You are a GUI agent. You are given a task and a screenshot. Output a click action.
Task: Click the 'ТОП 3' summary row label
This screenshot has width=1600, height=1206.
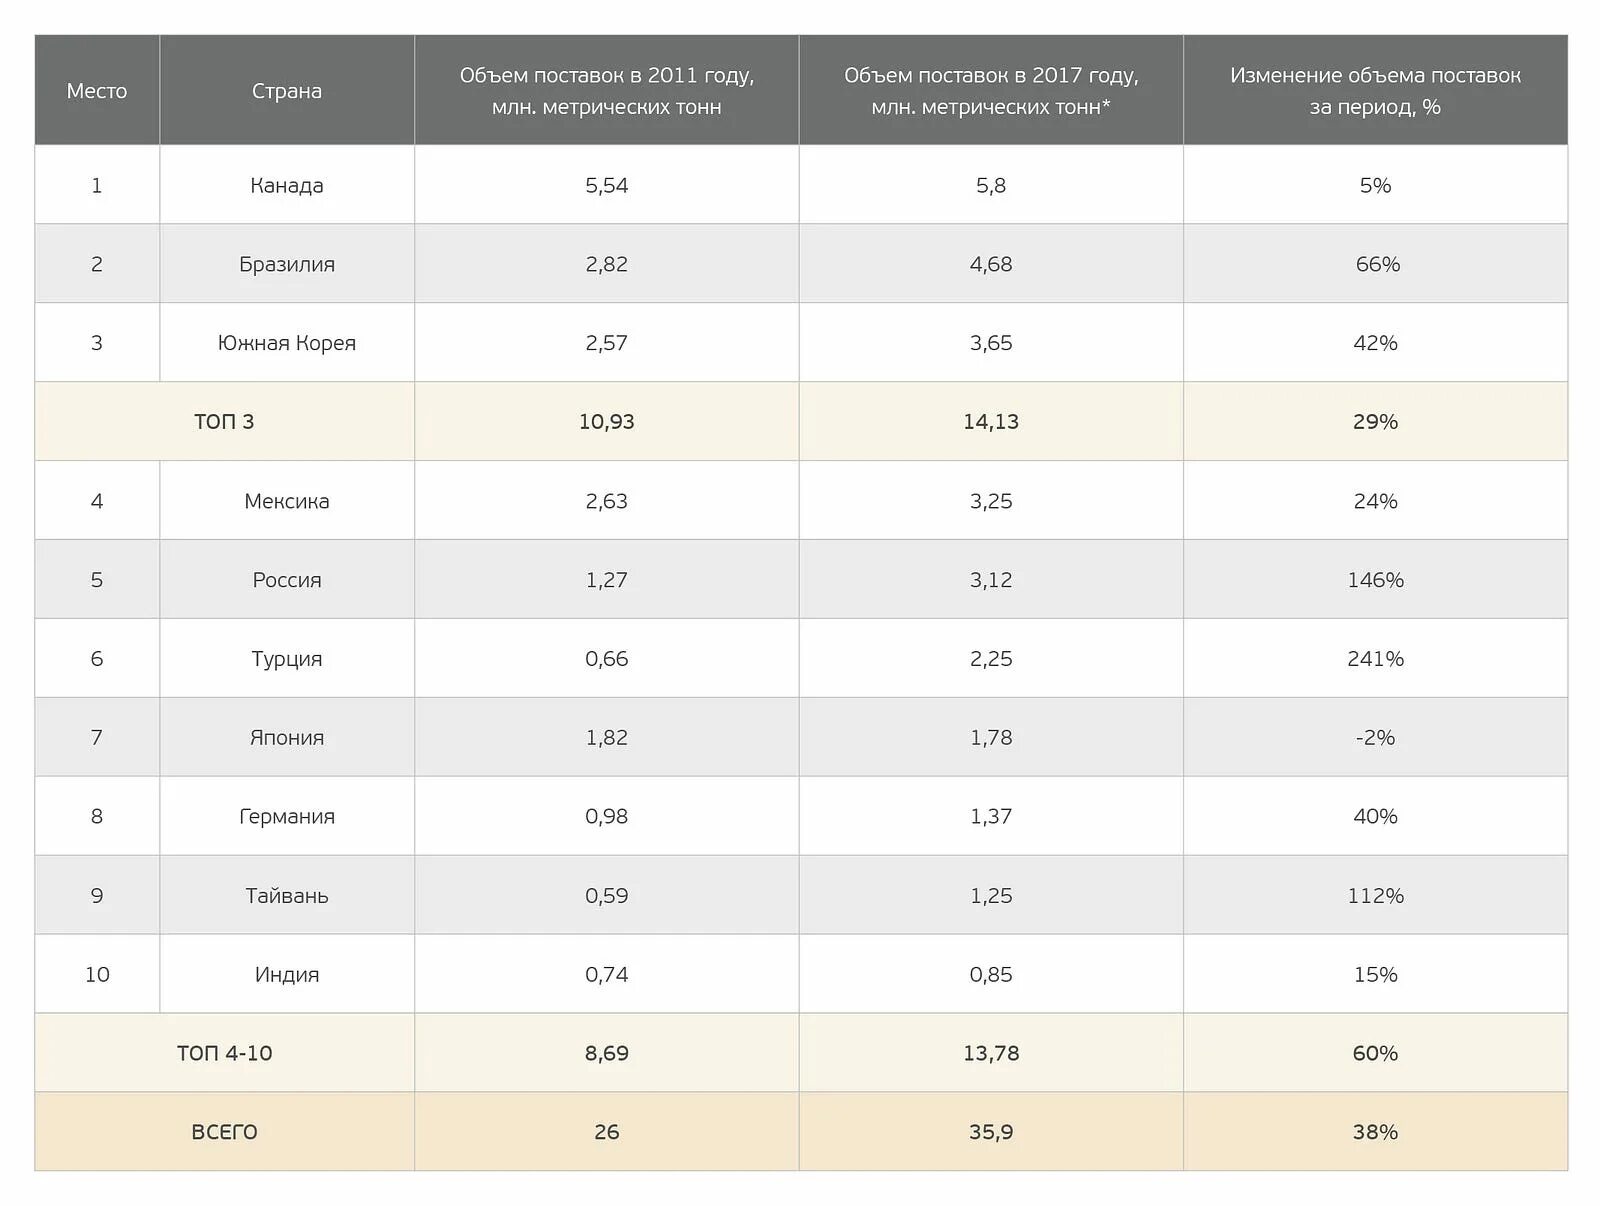pyautogui.click(x=224, y=422)
